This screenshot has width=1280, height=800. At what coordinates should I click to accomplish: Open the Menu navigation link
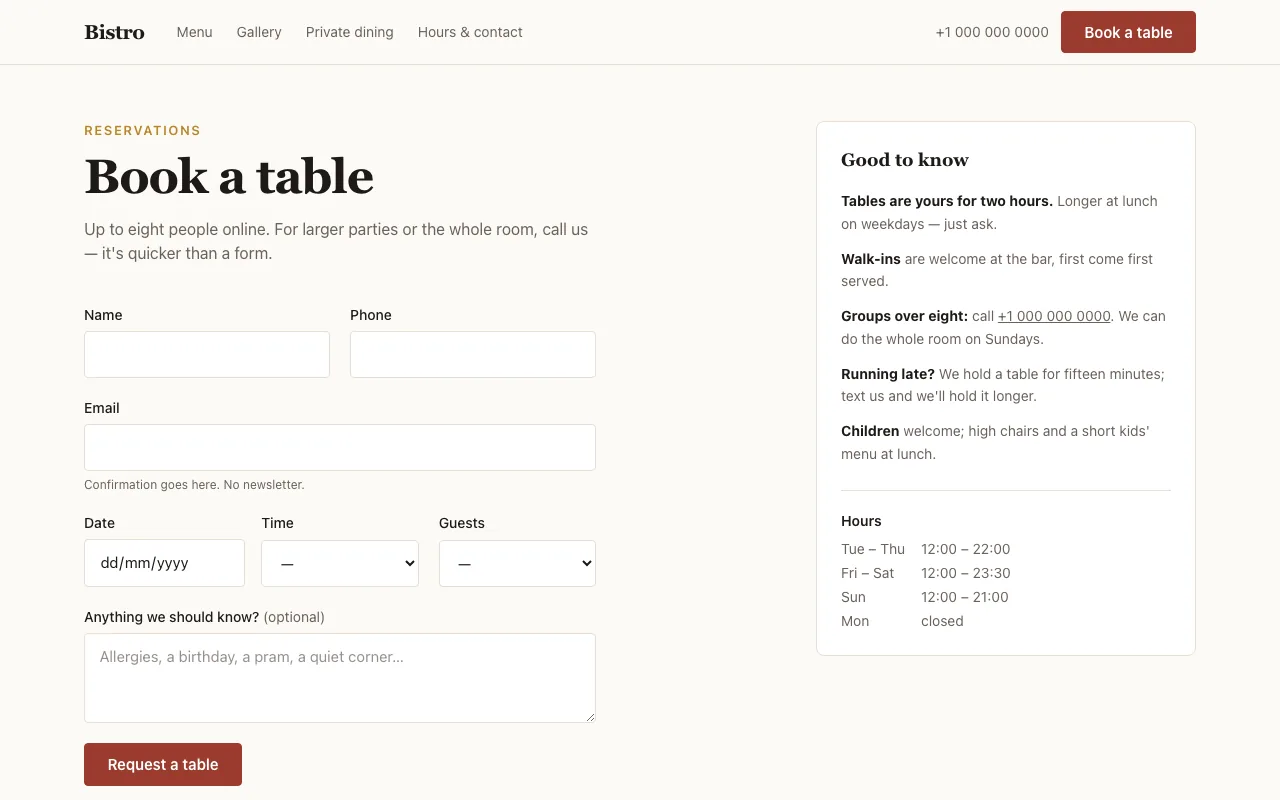click(x=194, y=32)
